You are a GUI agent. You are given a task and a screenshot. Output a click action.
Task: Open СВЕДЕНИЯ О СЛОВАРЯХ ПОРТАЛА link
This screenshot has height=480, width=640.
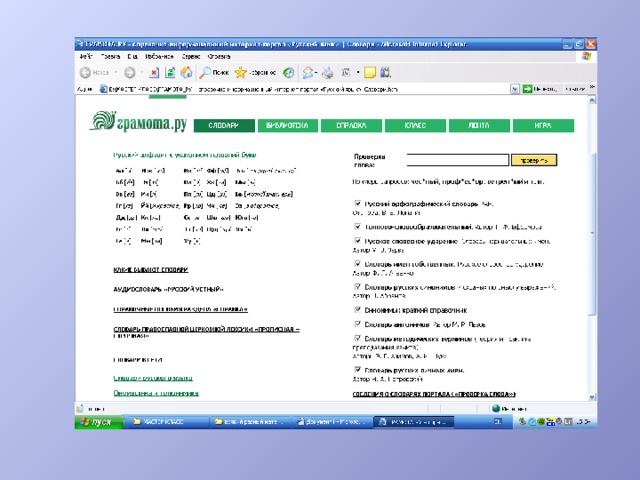pos(434,394)
